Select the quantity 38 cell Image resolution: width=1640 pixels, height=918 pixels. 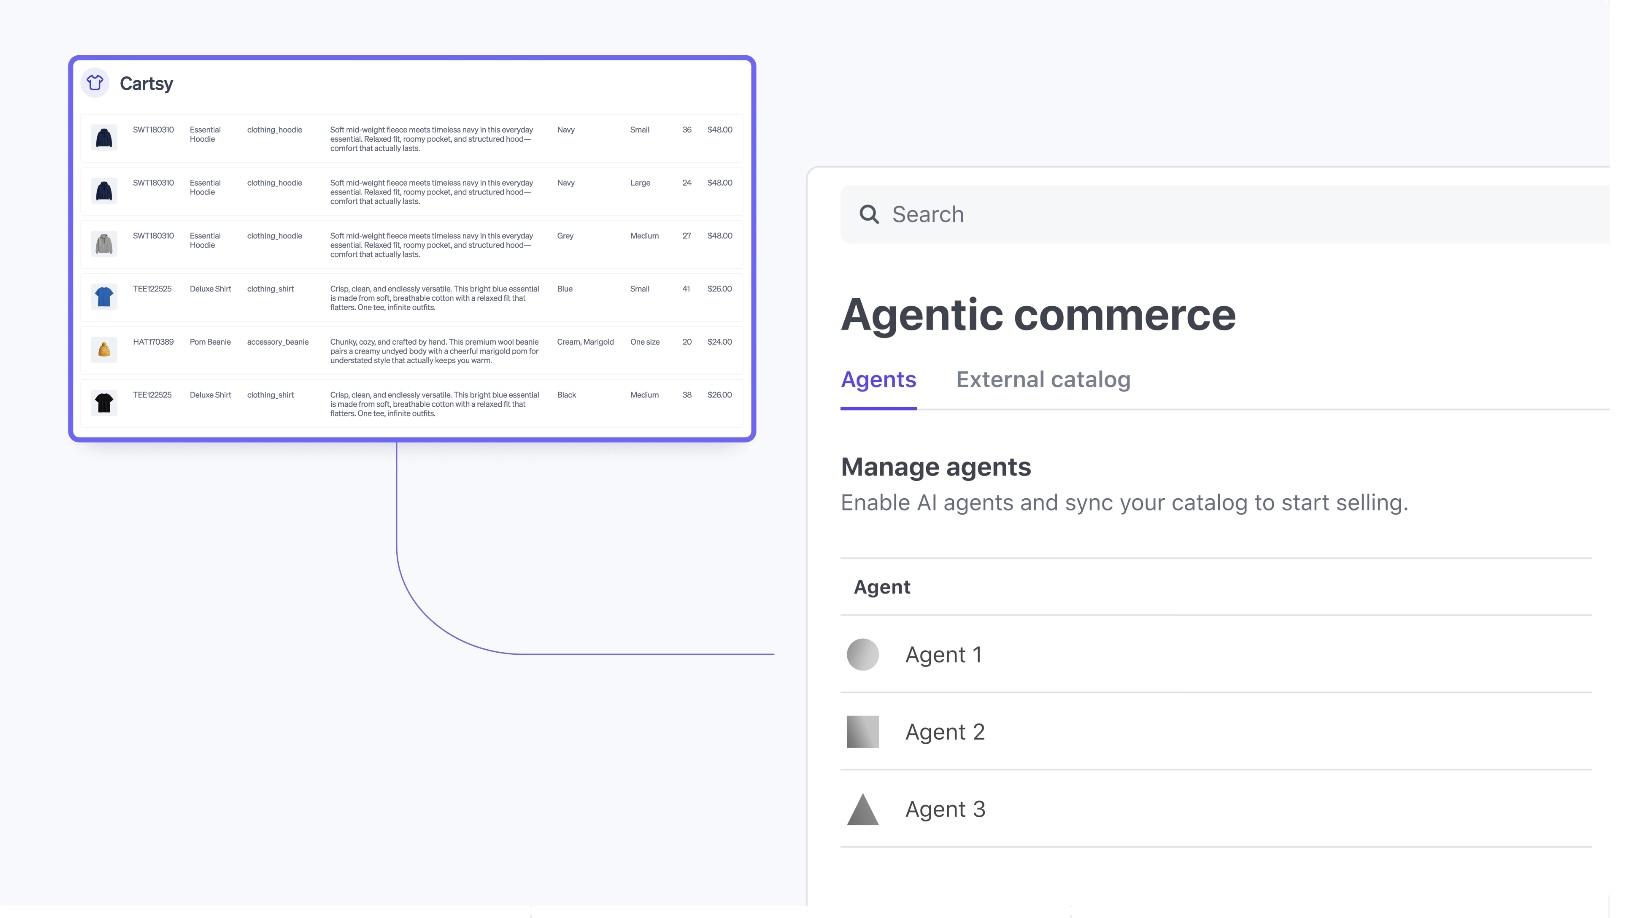coord(687,395)
